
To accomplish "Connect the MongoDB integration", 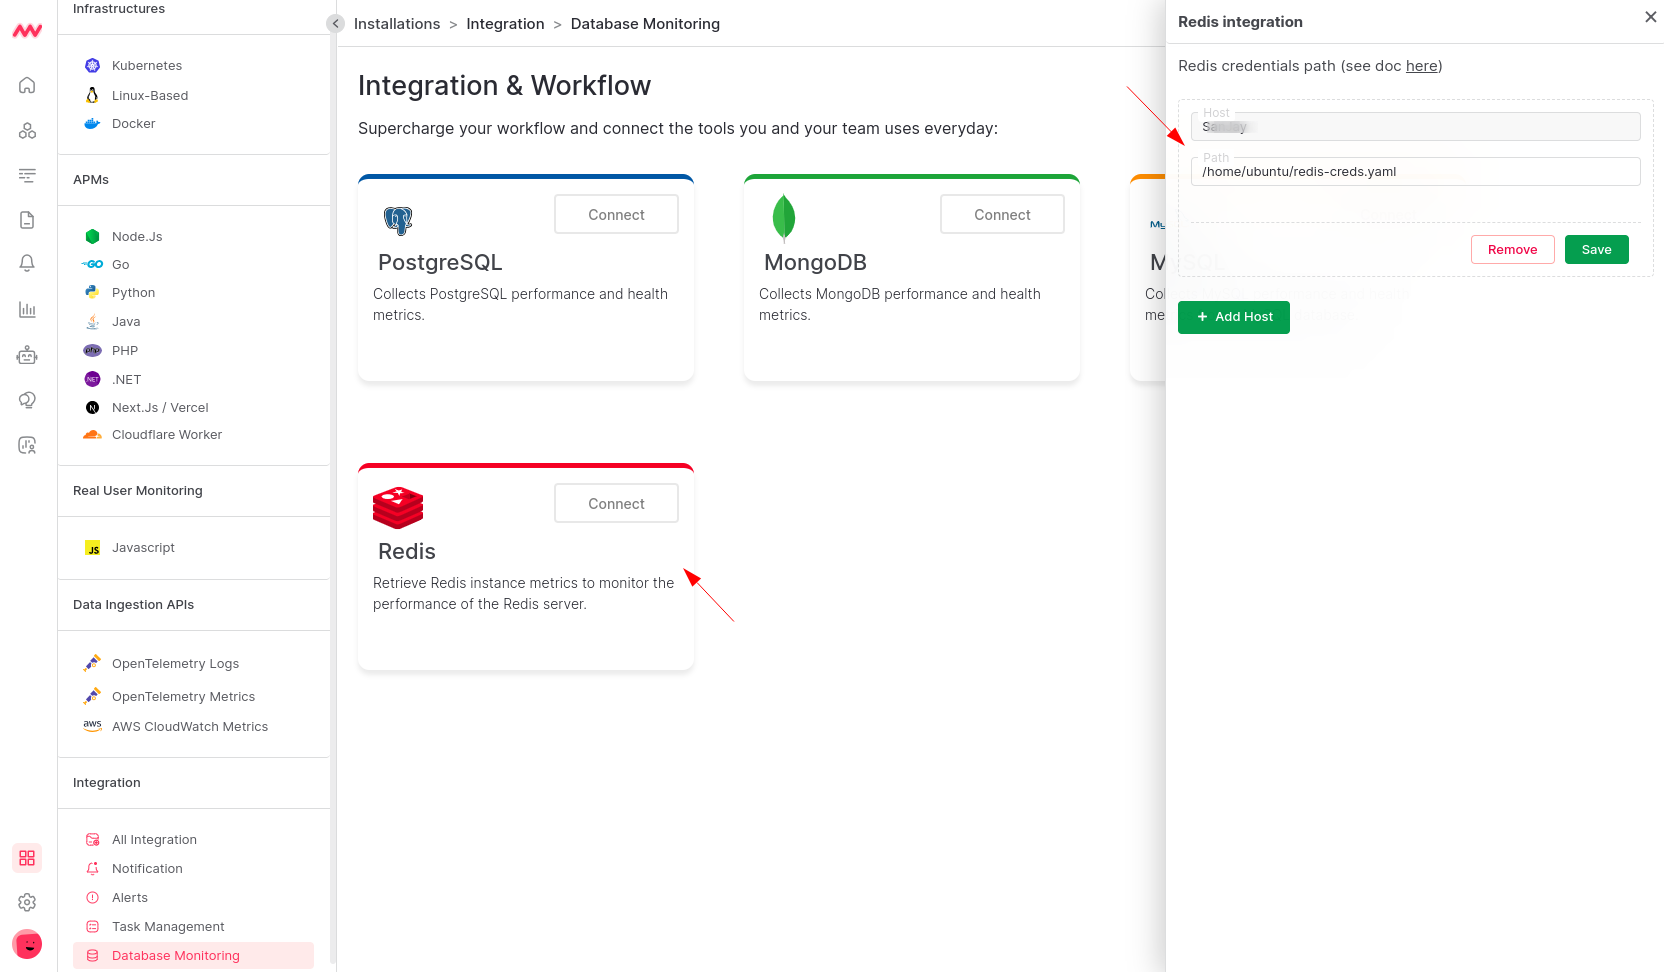I will click(1002, 214).
